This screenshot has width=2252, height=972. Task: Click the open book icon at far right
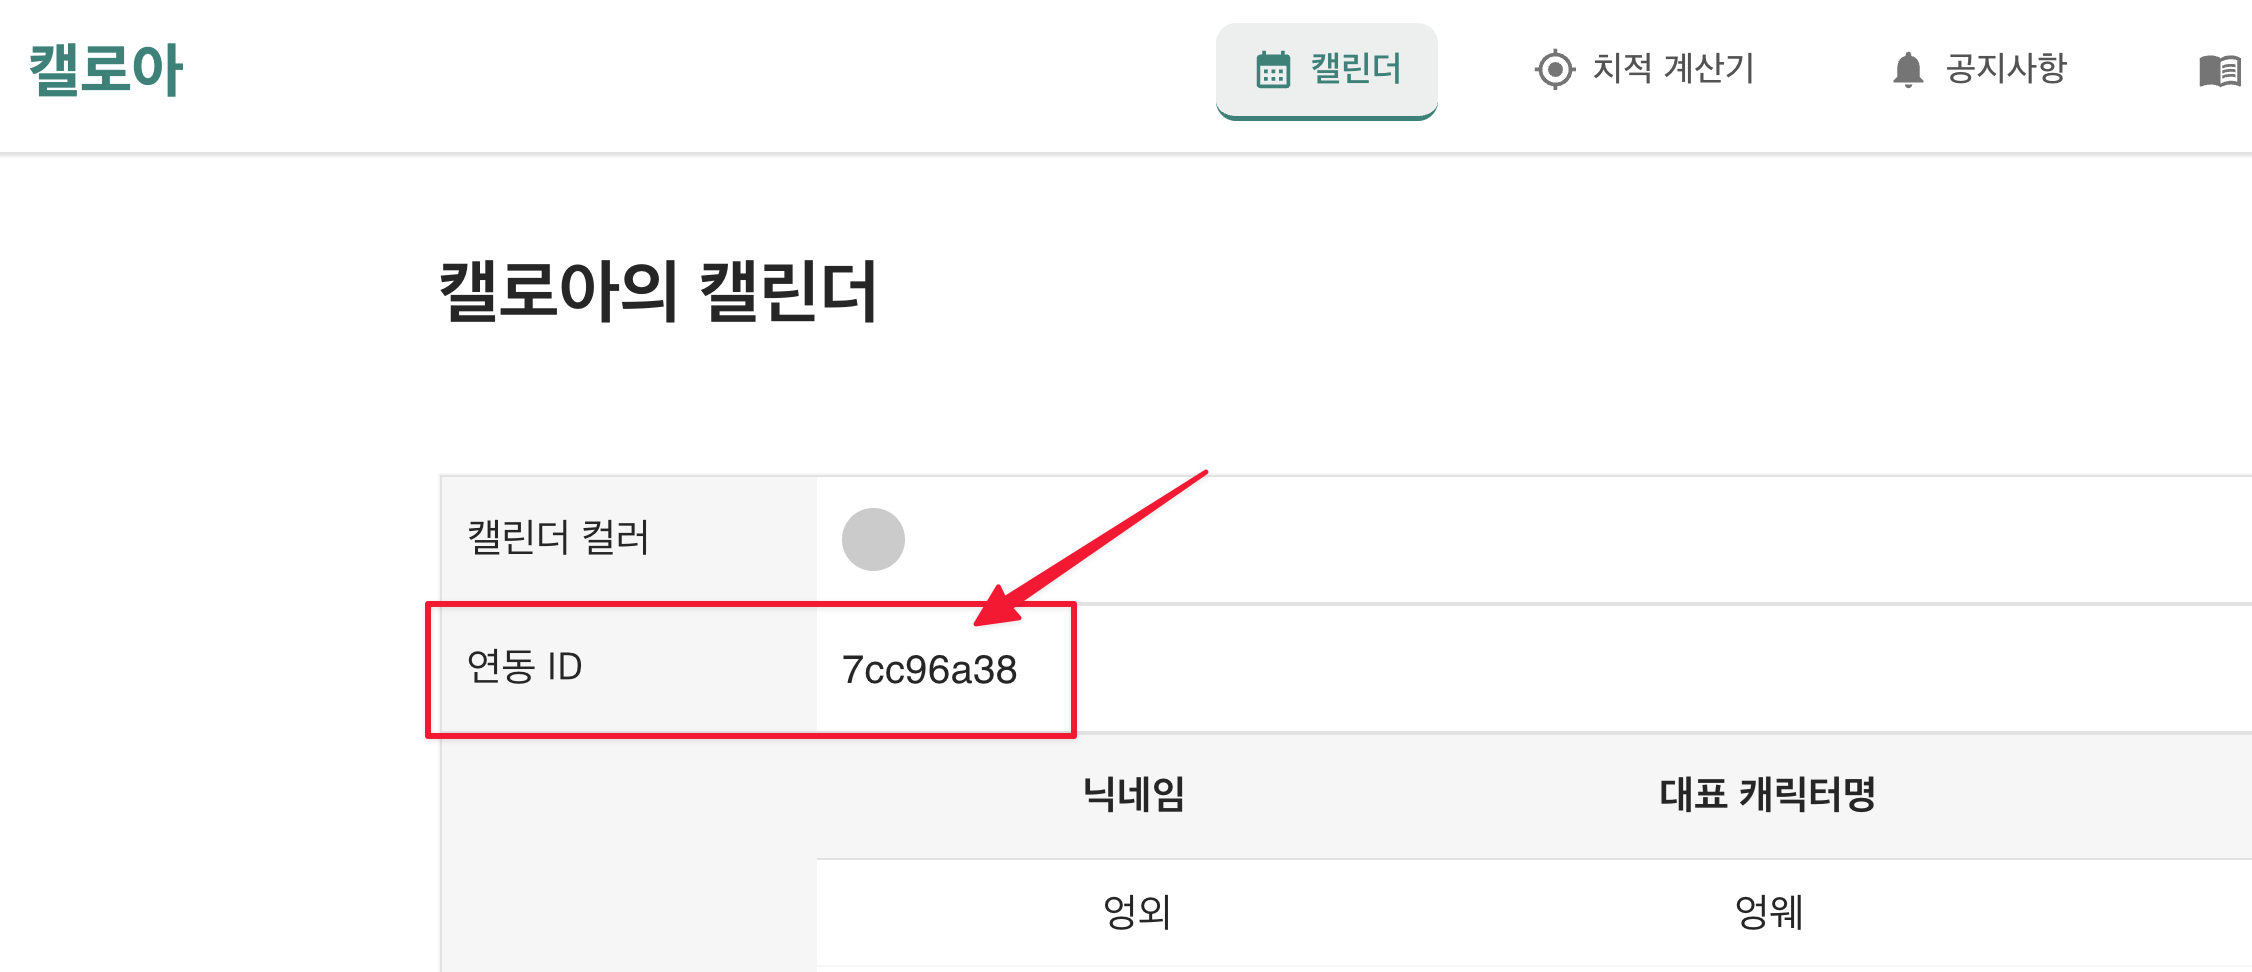[2219, 71]
